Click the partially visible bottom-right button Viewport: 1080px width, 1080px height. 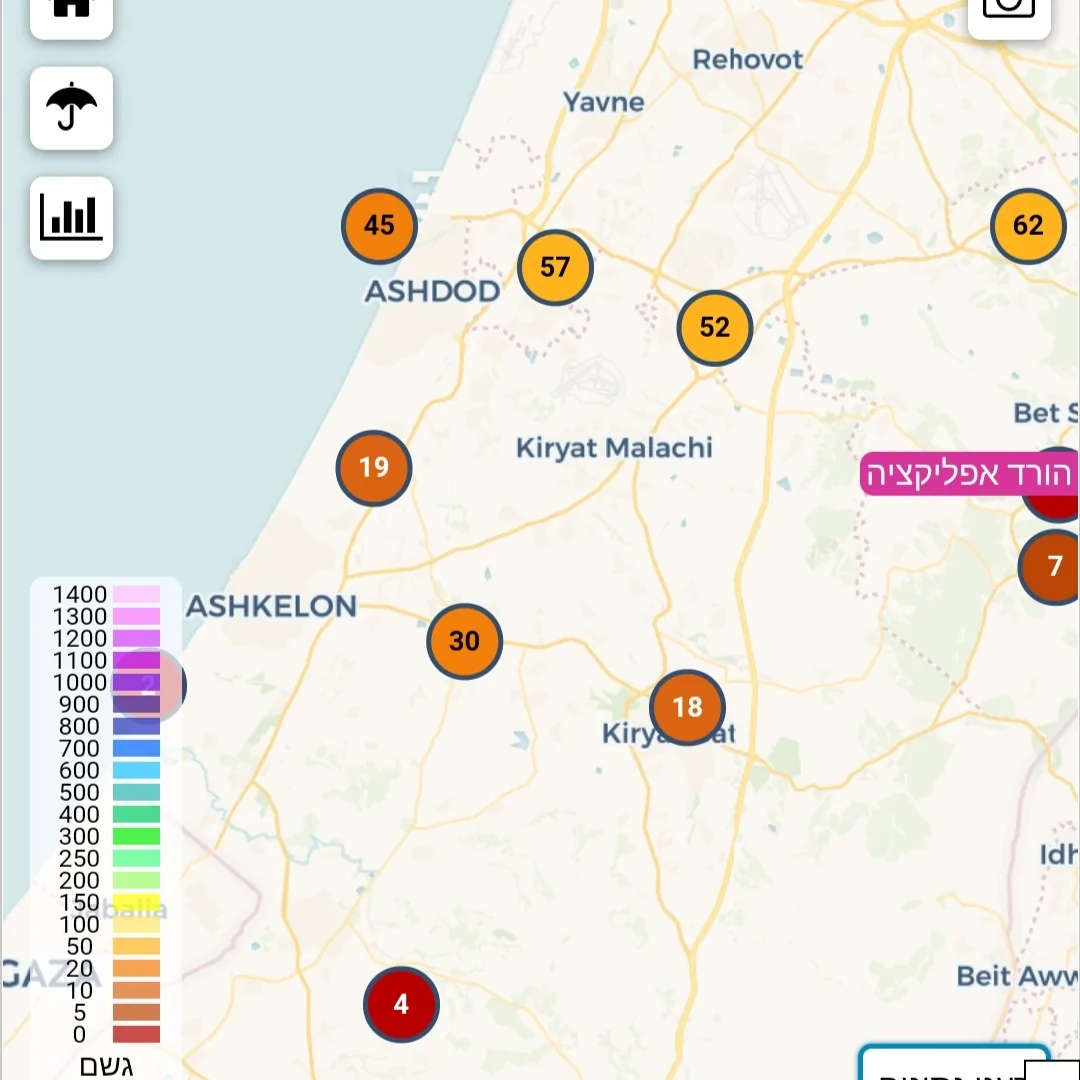point(955,1065)
